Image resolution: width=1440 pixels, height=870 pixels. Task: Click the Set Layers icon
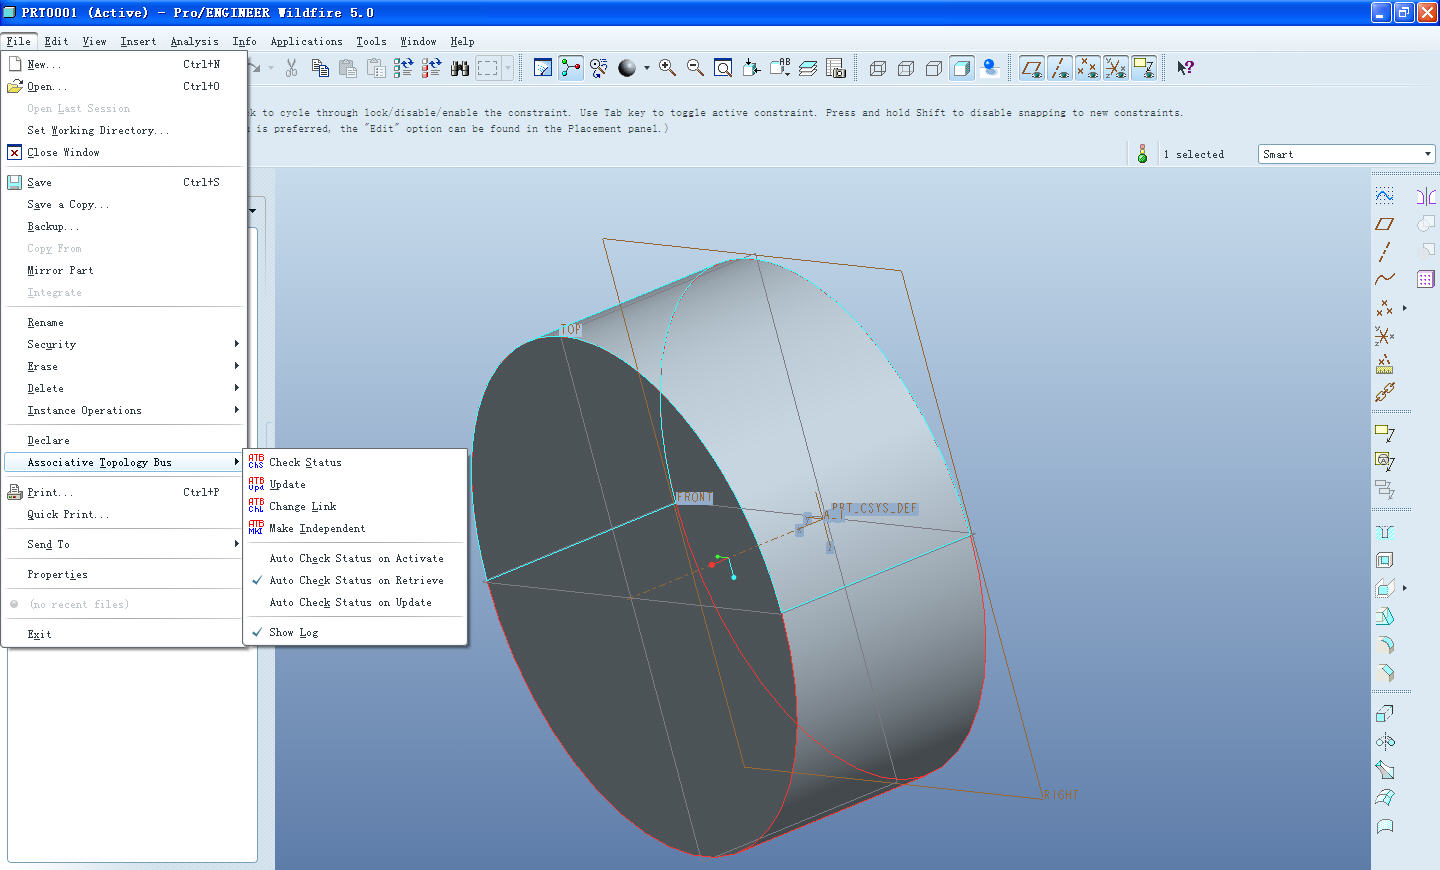808,68
